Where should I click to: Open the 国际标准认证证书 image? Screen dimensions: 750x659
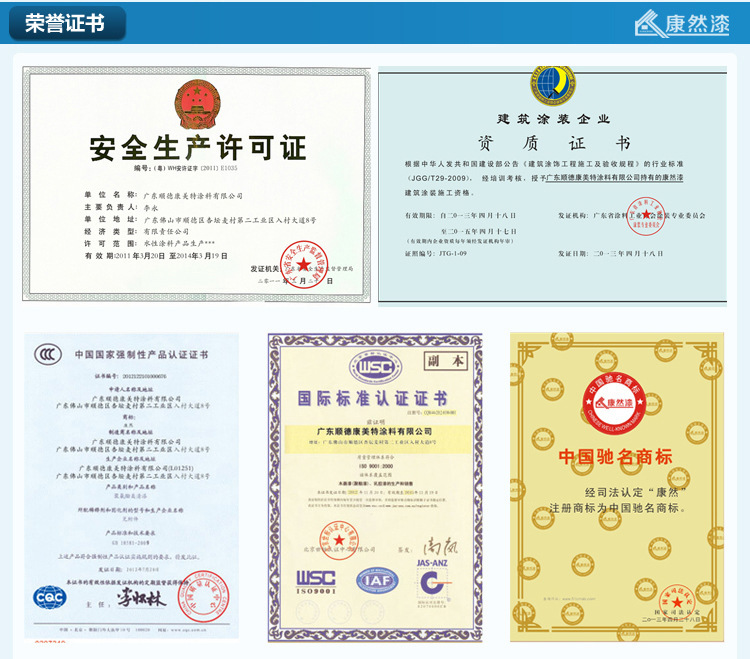click(375, 487)
